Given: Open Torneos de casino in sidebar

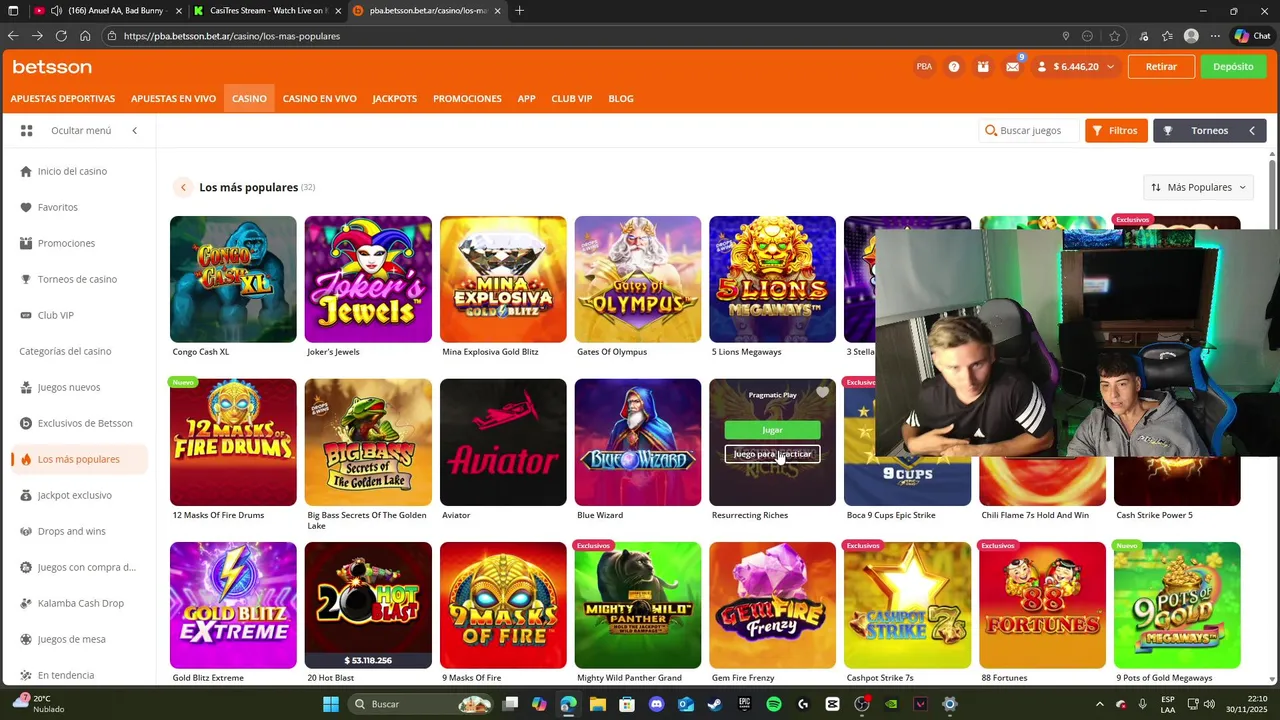Looking at the screenshot, I should tap(78, 279).
